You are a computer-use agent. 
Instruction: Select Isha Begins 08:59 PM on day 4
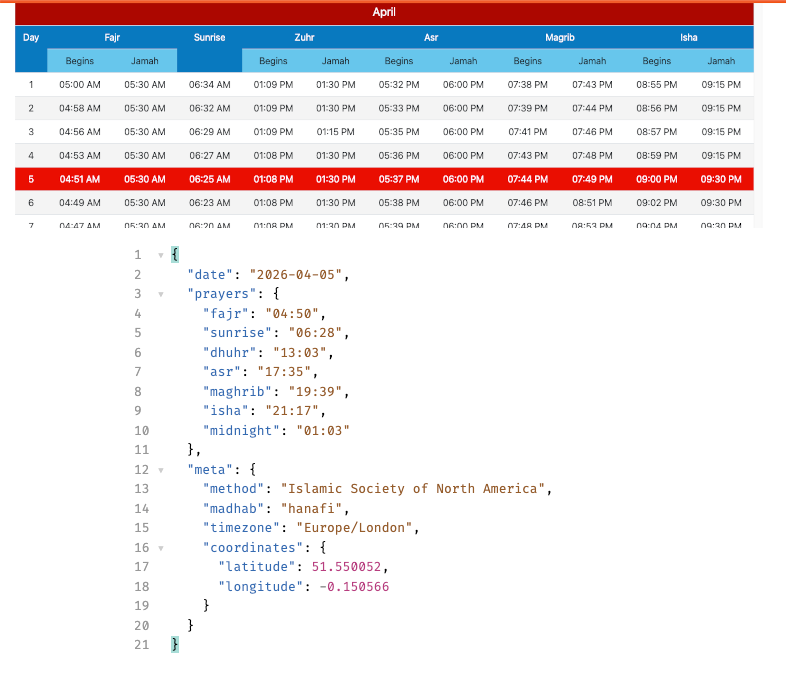tap(657, 155)
